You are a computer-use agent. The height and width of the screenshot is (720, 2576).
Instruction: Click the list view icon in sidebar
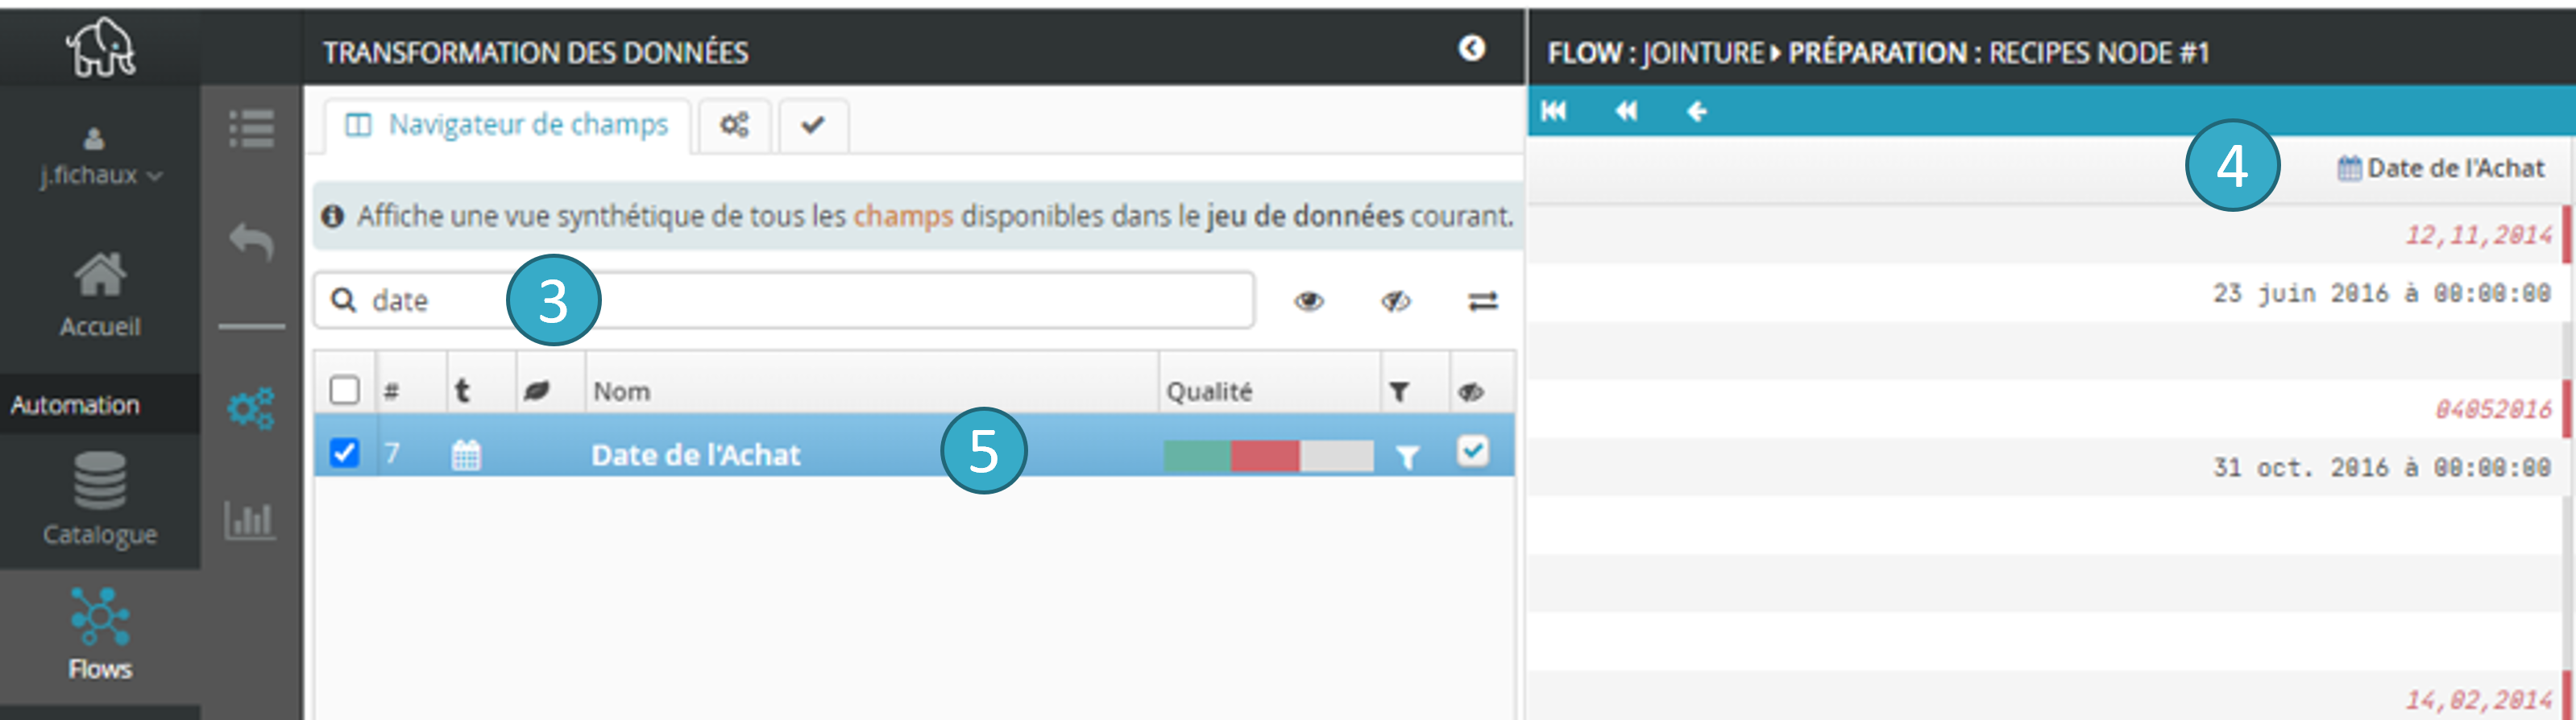click(x=251, y=128)
